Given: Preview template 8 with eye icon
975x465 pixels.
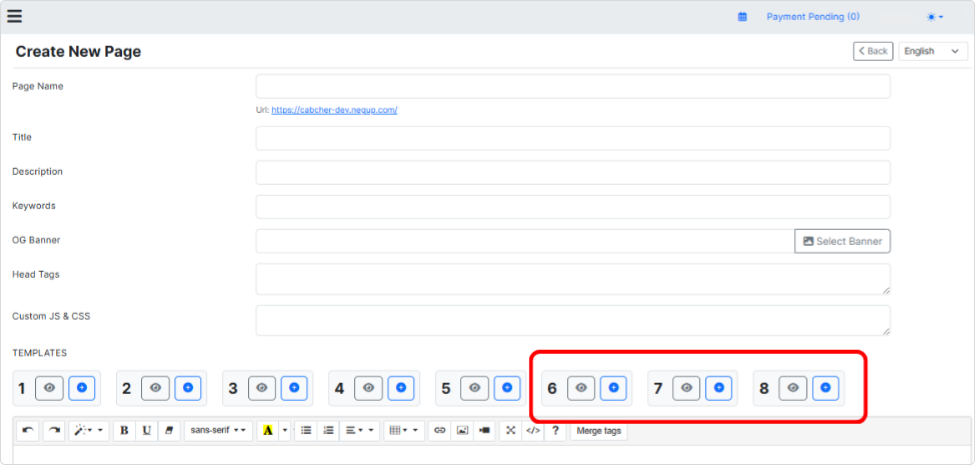Looking at the screenshot, I should point(793,388).
